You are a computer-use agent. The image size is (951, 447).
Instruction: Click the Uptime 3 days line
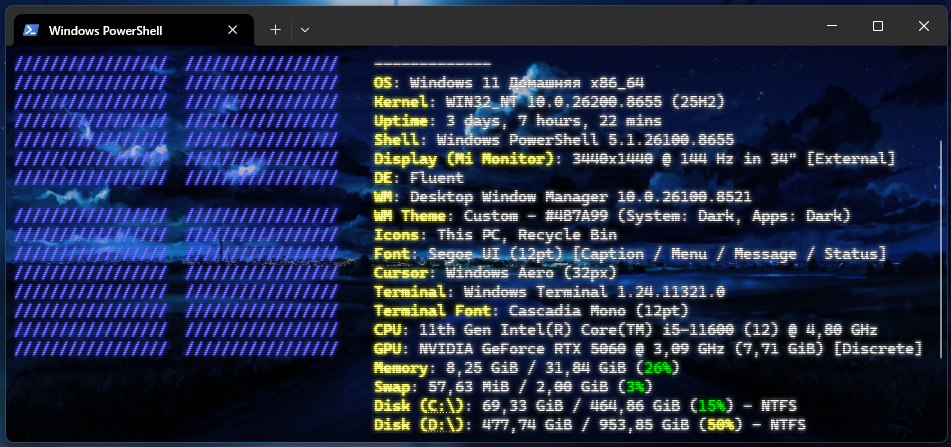pyautogui.click(x=518, y=121)
